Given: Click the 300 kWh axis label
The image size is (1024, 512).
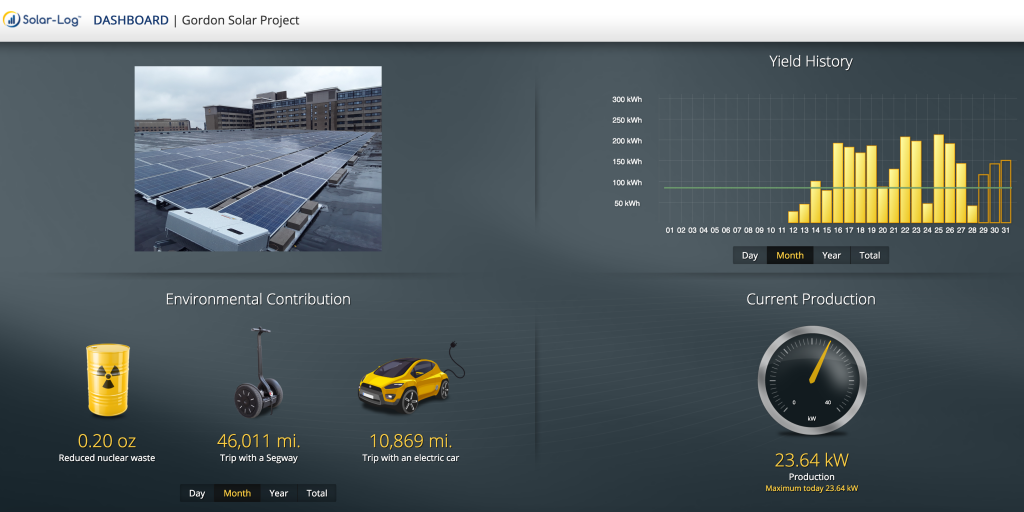Looking at the screenshot, I should (627, 99).
